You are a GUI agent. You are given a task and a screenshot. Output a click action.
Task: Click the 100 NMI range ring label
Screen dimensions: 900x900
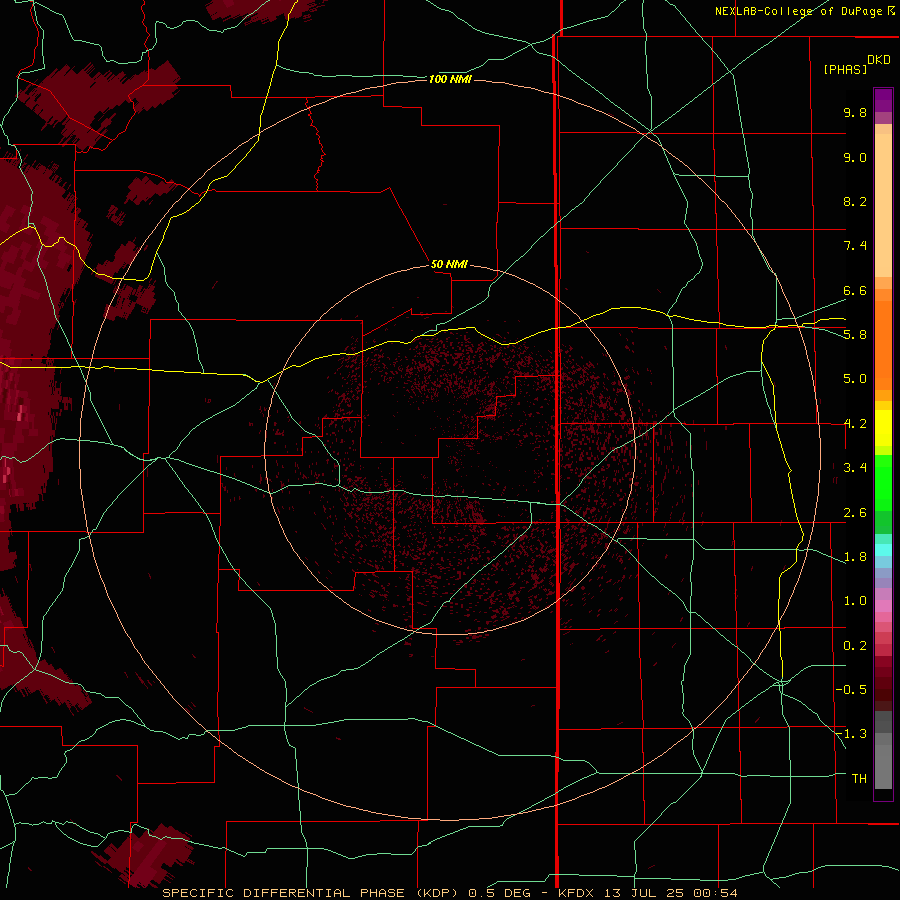coord(450,79)
